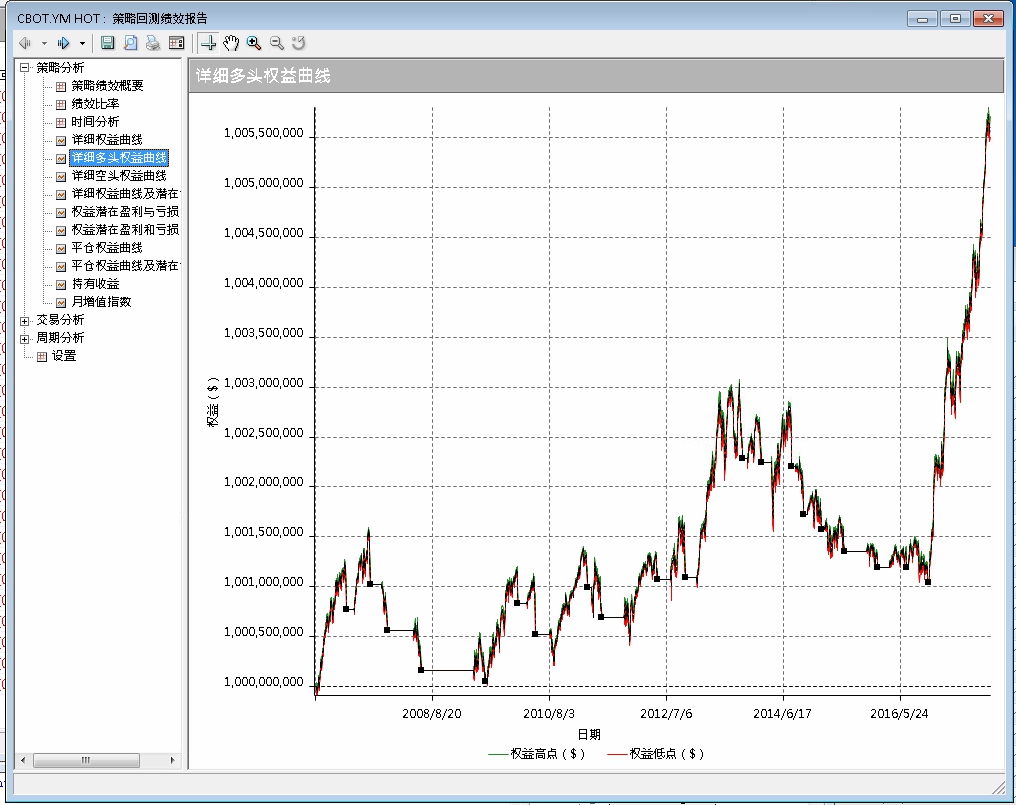Screen dimensions: 1016x805
Task: Open 详细空头权益曲线 report
Action: [119, 176]
